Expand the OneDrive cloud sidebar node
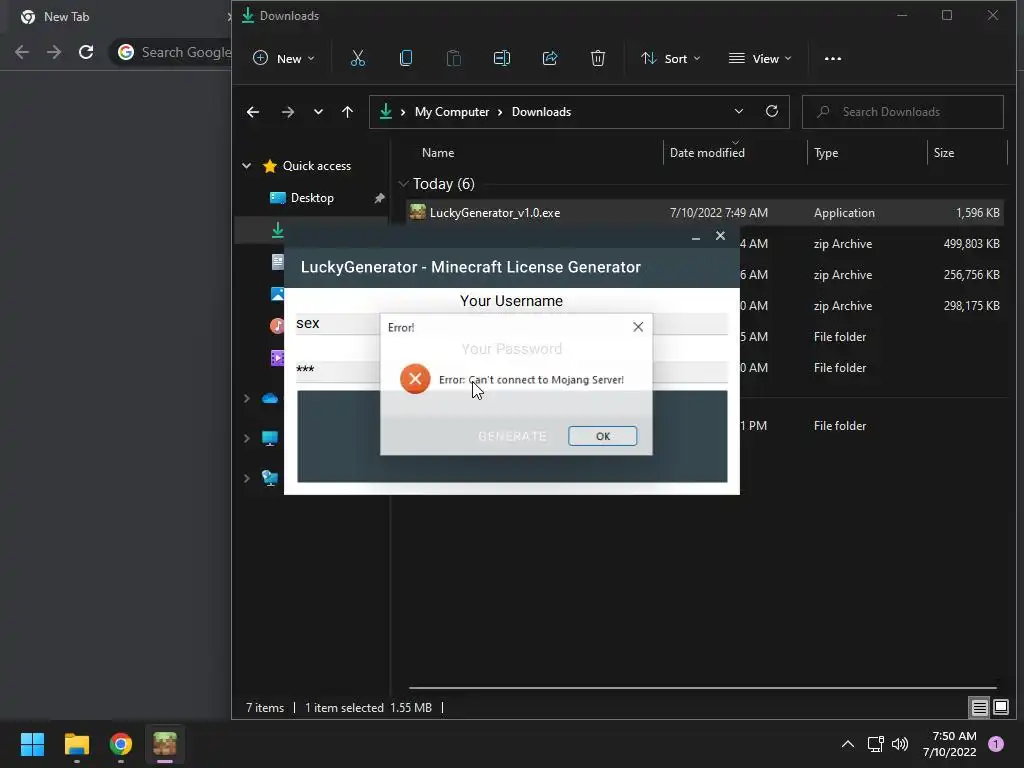The height and width of the screenshot is (768, 1024). (x=247, y=398)
